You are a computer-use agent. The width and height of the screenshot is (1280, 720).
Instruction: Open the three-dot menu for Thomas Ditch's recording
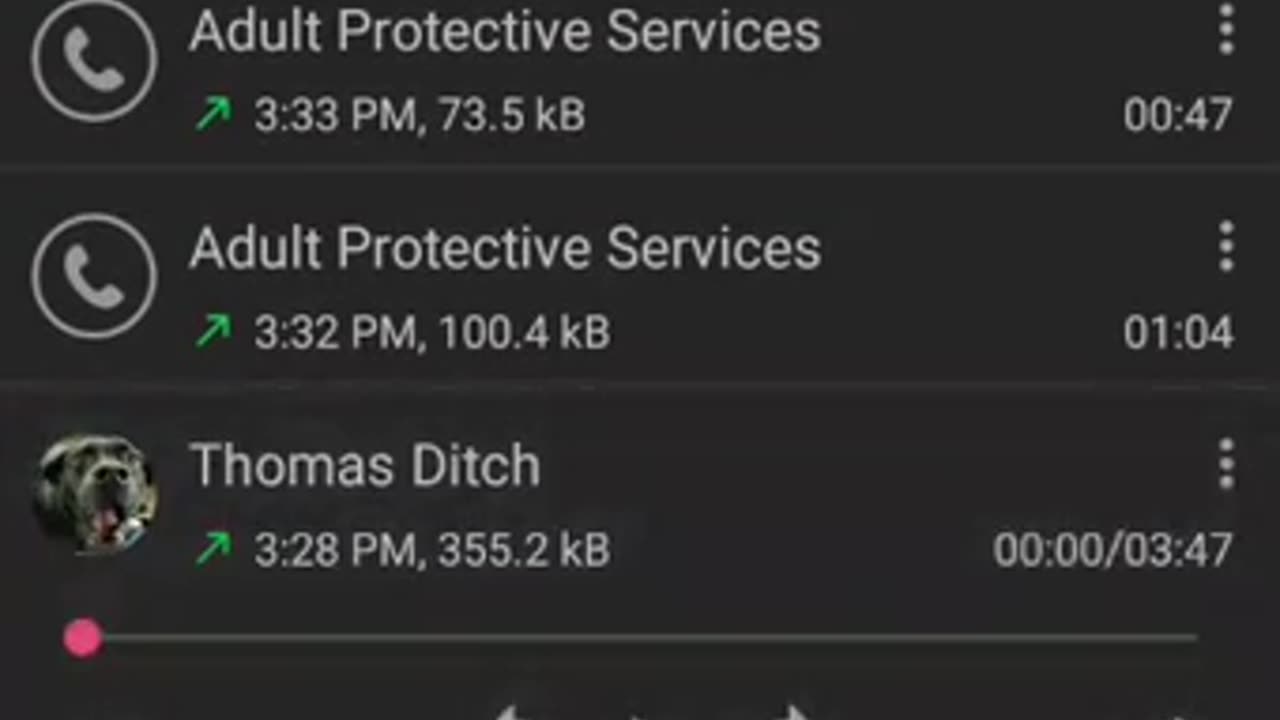click(x=1226, y=465)
